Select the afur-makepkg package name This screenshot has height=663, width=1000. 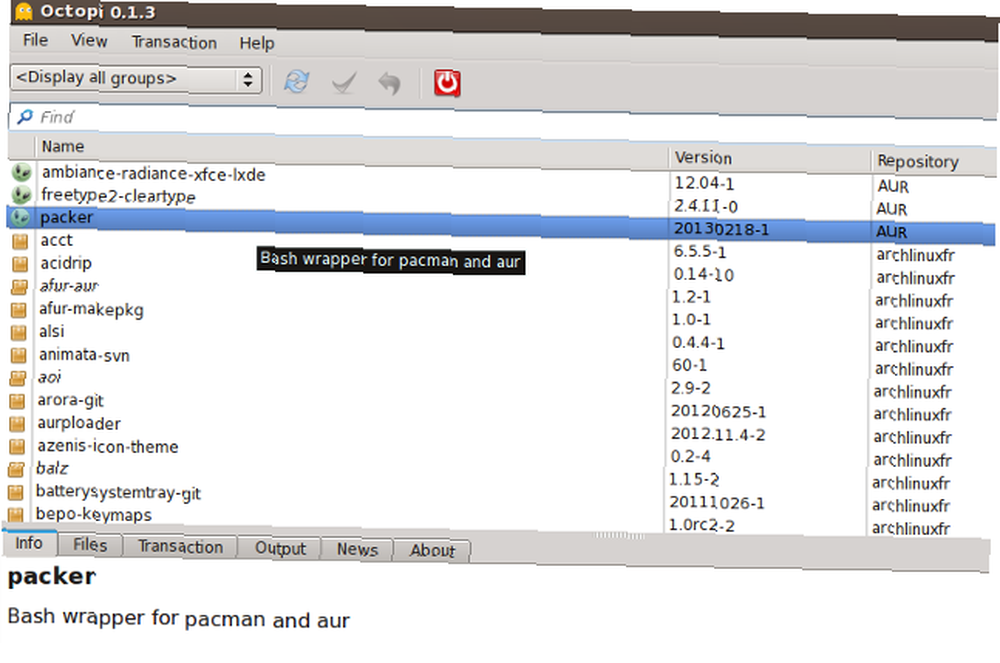(x=91, y=309)
